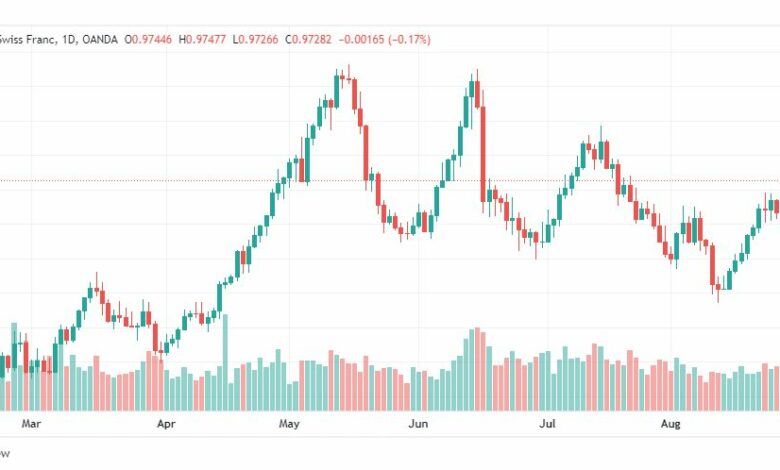Click the Aug label on the time axis
Screen dimensions: 780x470
(x=670, y=424)
